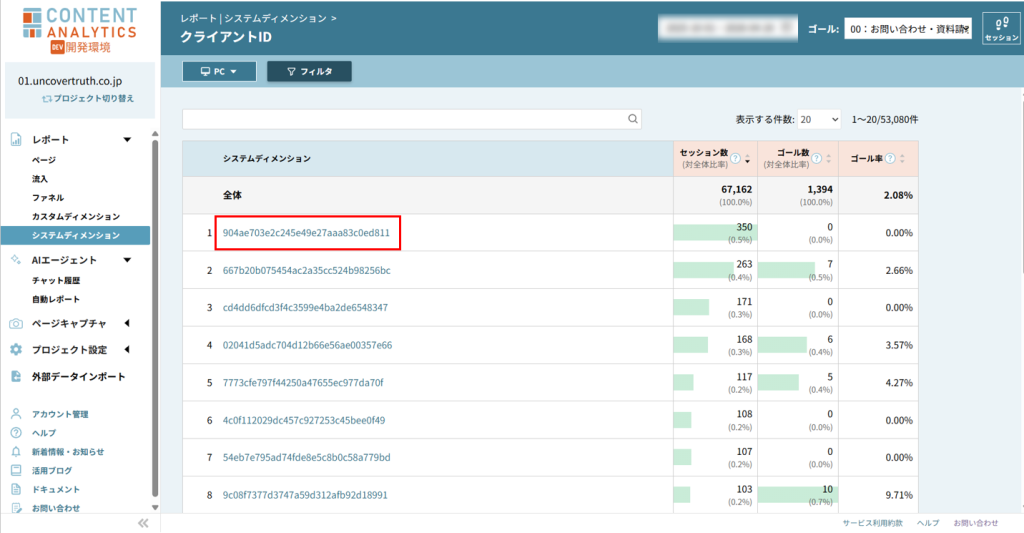Click the フィルタ button
Screen dimensions: 1024x533
pos(309,72)
